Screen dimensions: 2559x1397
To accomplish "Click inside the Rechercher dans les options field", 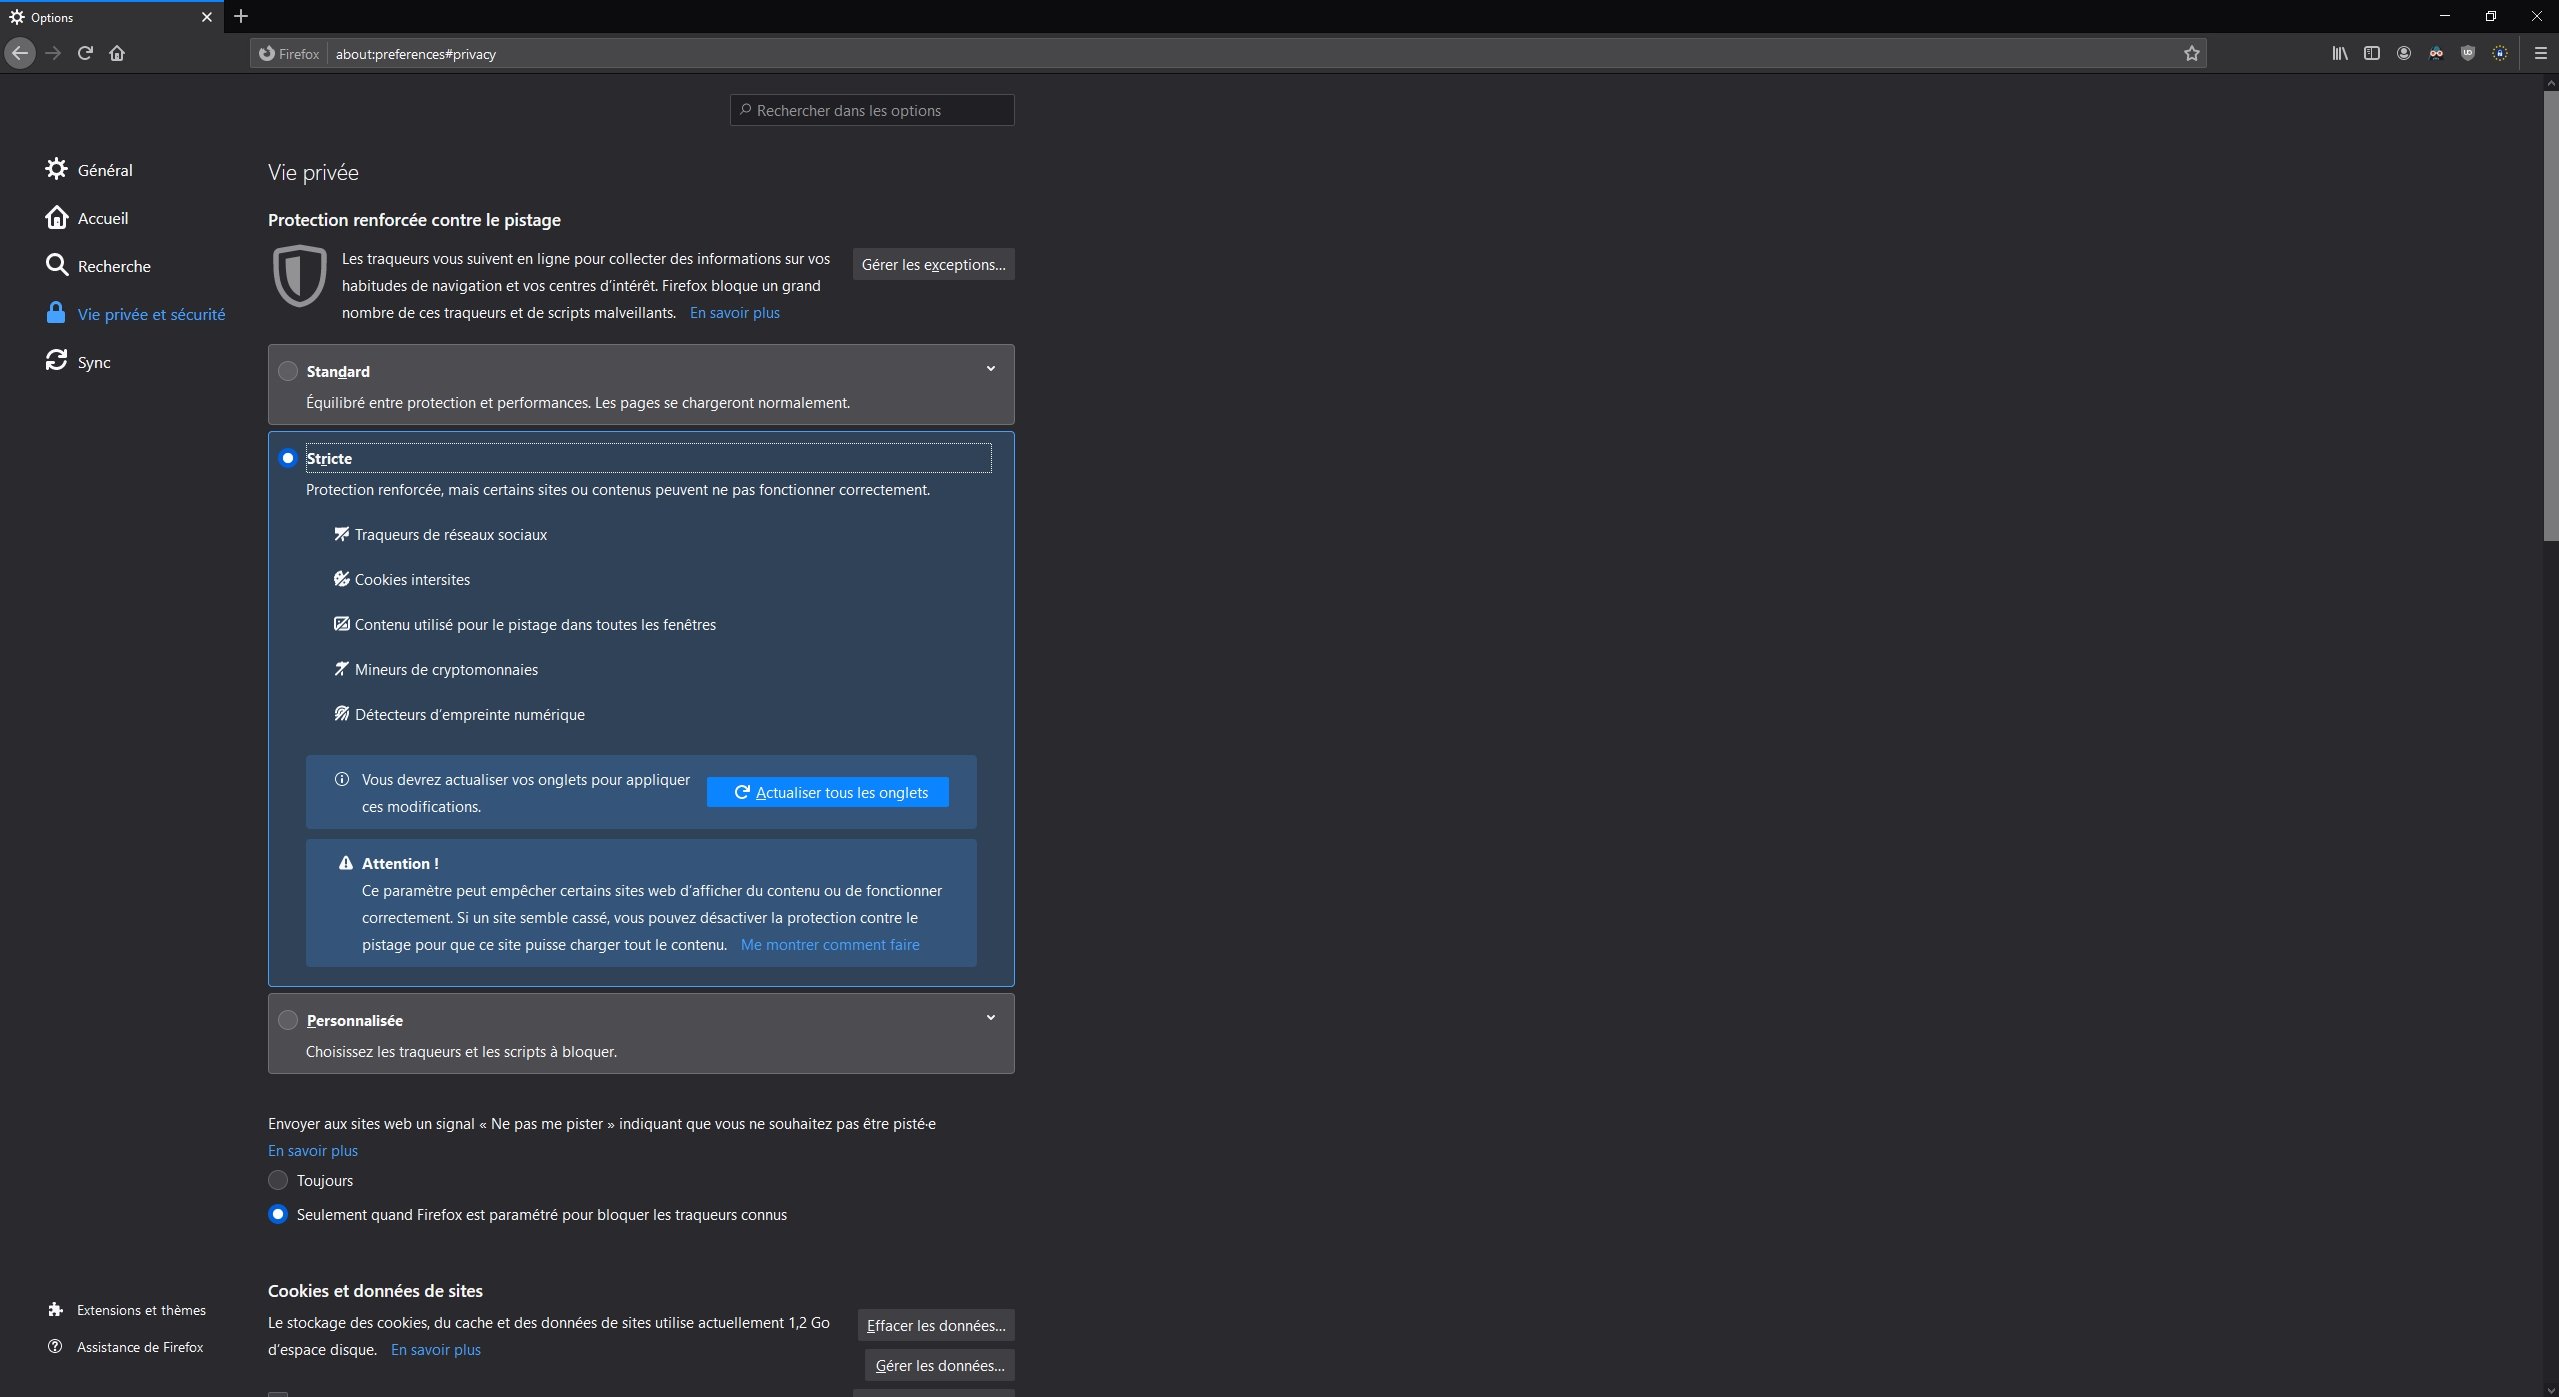I will pos(871,109).
